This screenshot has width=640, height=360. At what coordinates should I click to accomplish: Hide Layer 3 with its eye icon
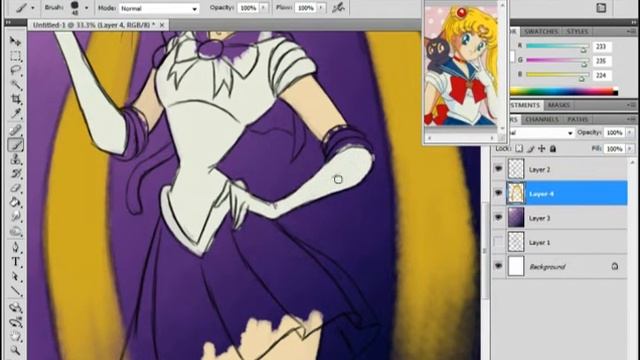(498, 218)
